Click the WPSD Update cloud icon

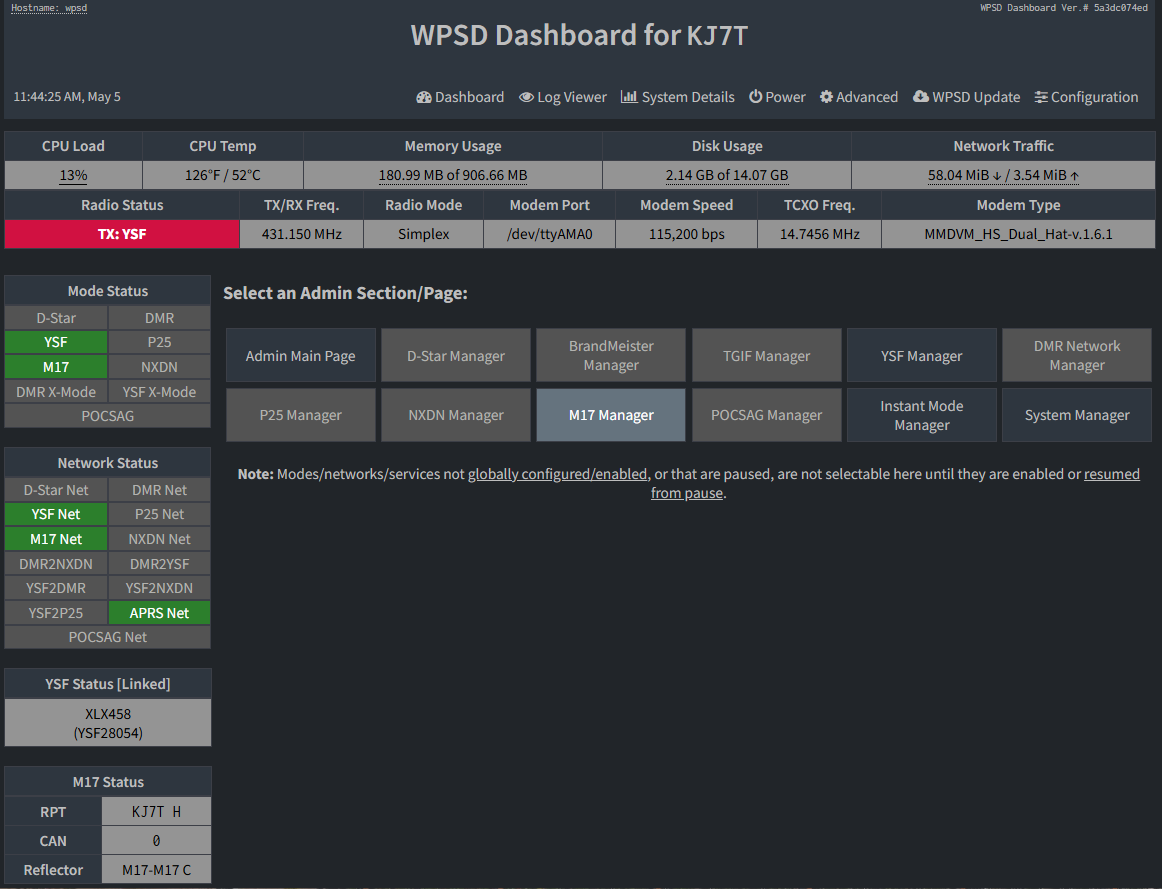pyautogui.click(x=920, y=97)
